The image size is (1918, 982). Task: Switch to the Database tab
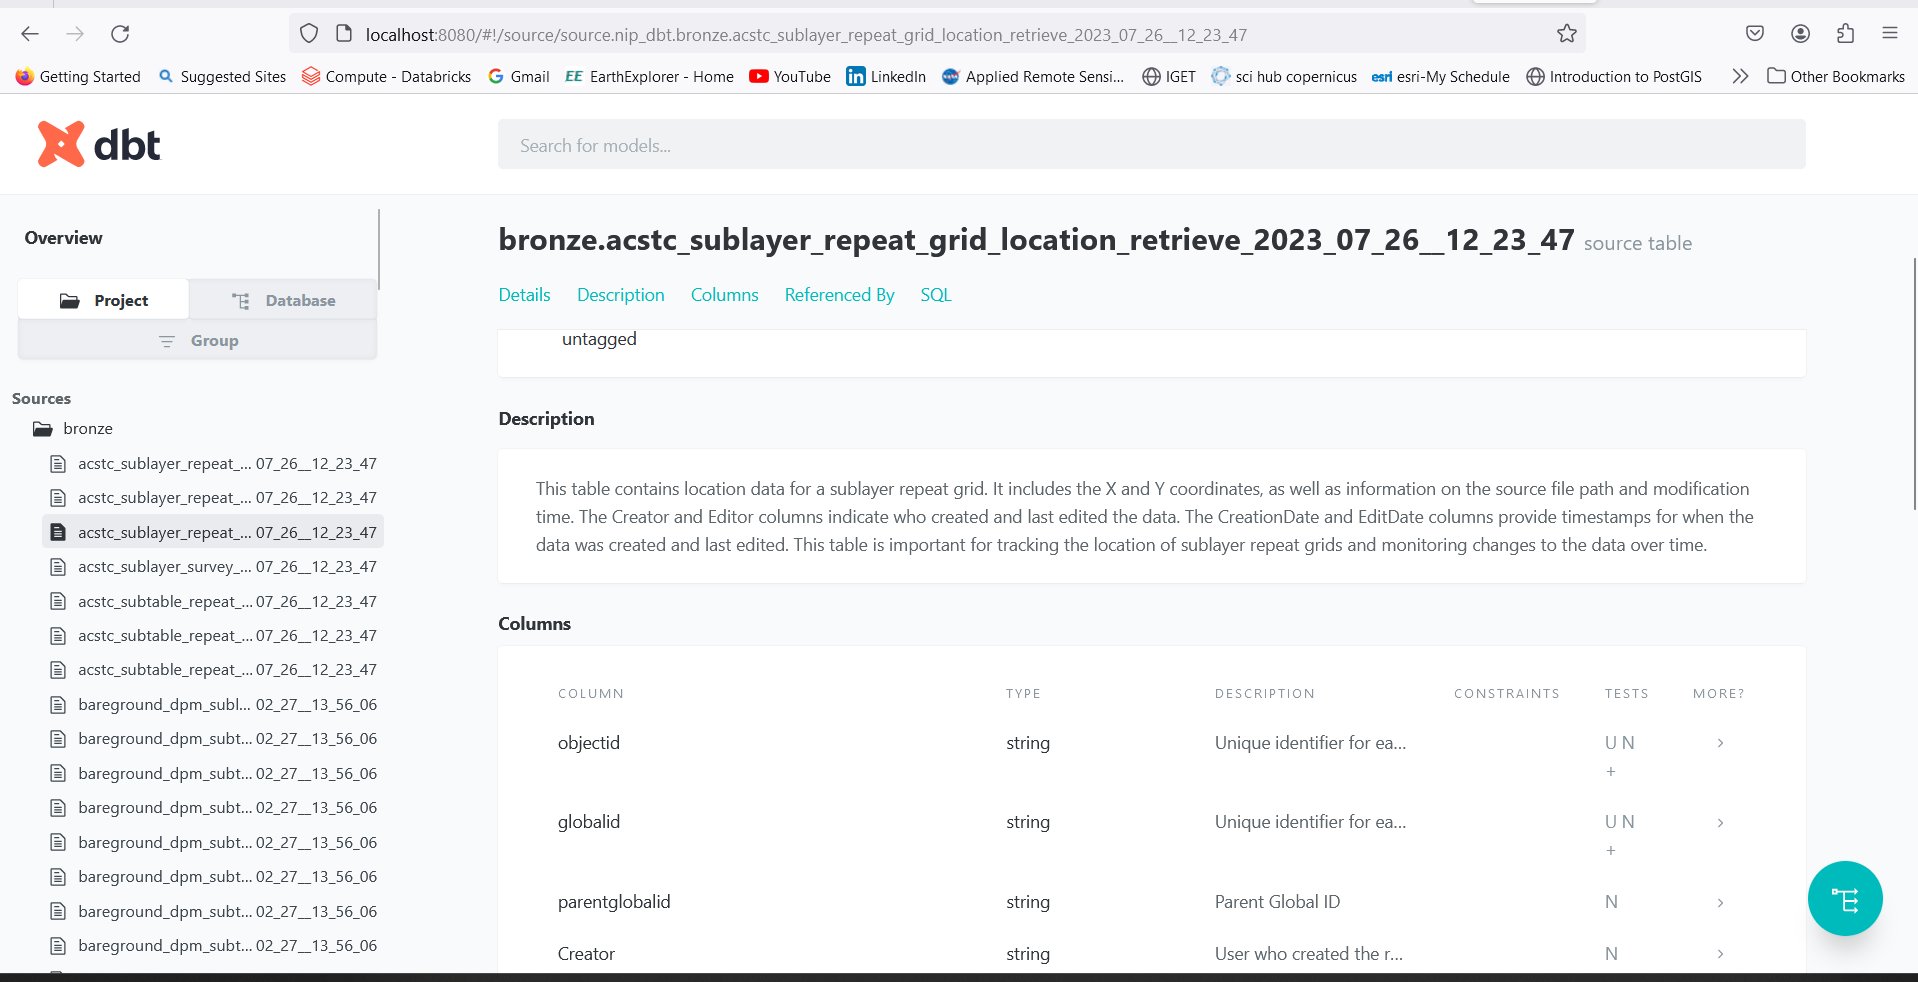tap(283, 300)
